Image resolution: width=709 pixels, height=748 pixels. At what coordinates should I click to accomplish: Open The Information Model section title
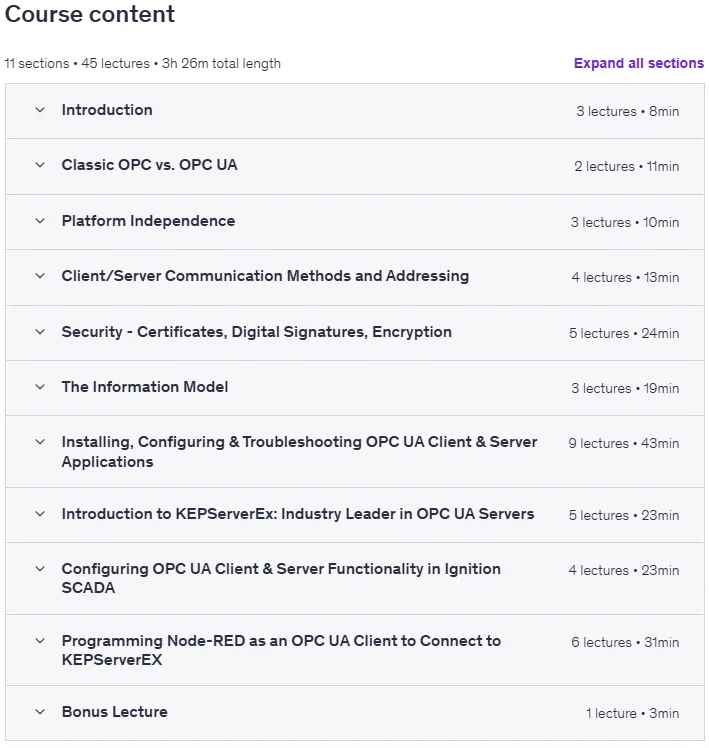tap(145, 387)
